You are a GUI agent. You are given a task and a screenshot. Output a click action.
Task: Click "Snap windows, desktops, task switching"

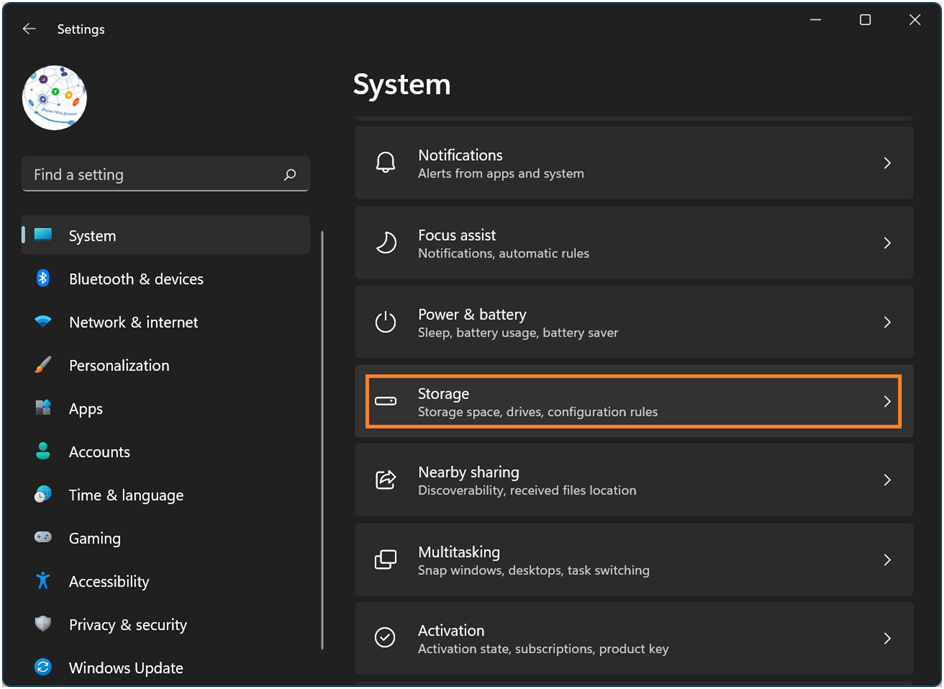pyautogui.click(x=533, y=570)
